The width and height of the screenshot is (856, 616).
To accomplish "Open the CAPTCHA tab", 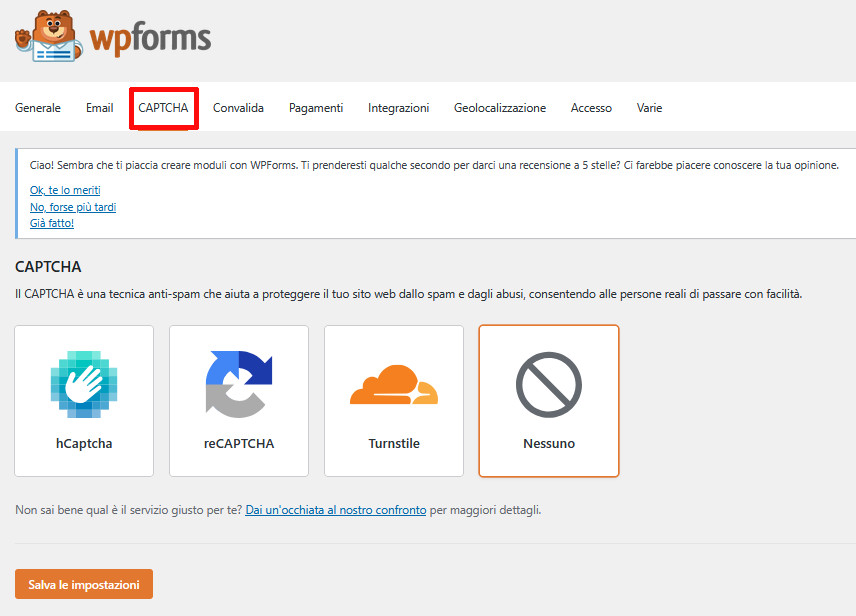I will click(163, 108).
